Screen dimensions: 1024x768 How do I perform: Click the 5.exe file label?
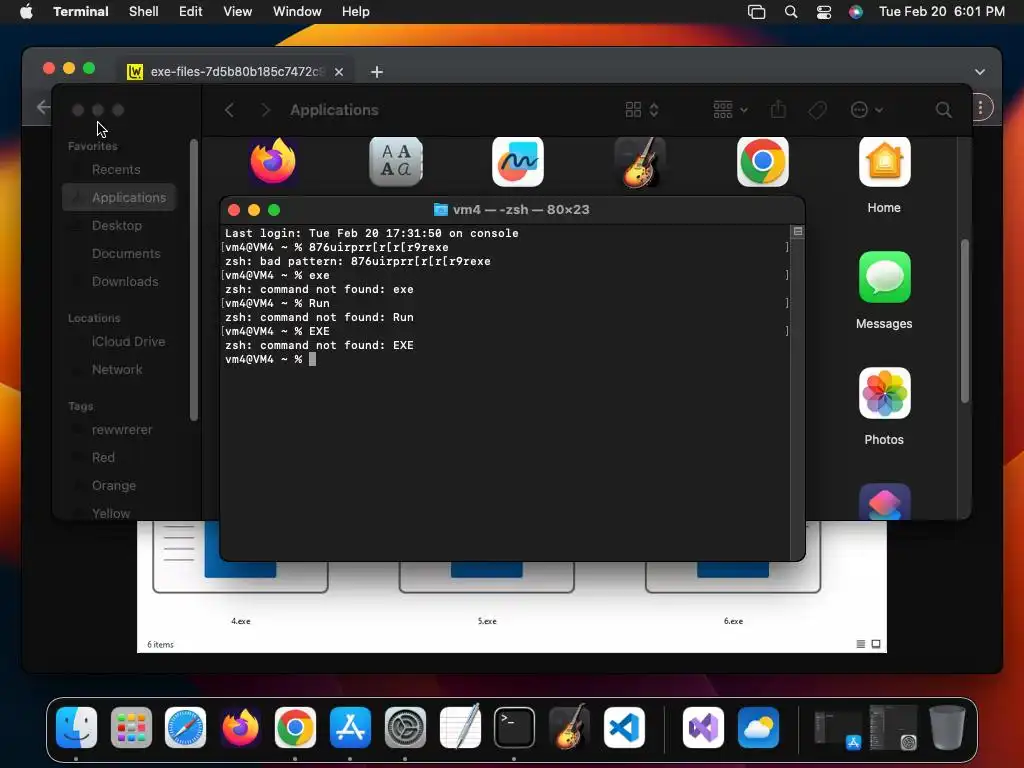point(487,621)
